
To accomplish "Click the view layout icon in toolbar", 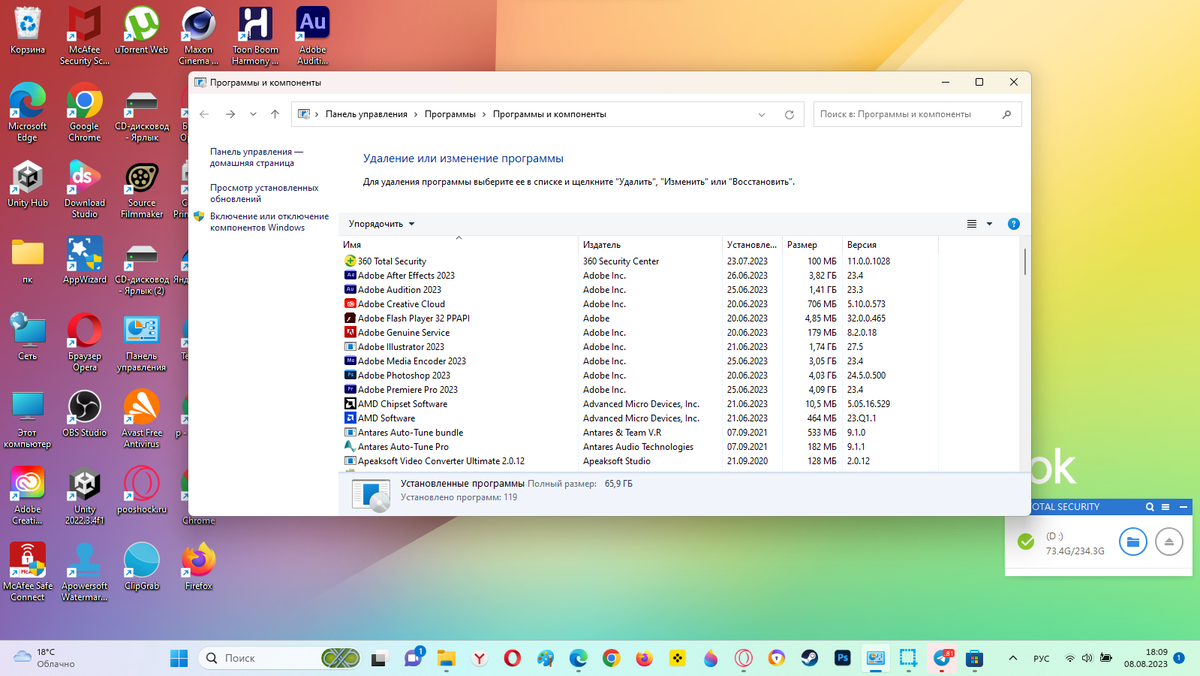I will pyautogui.click(x=972, y=224).
